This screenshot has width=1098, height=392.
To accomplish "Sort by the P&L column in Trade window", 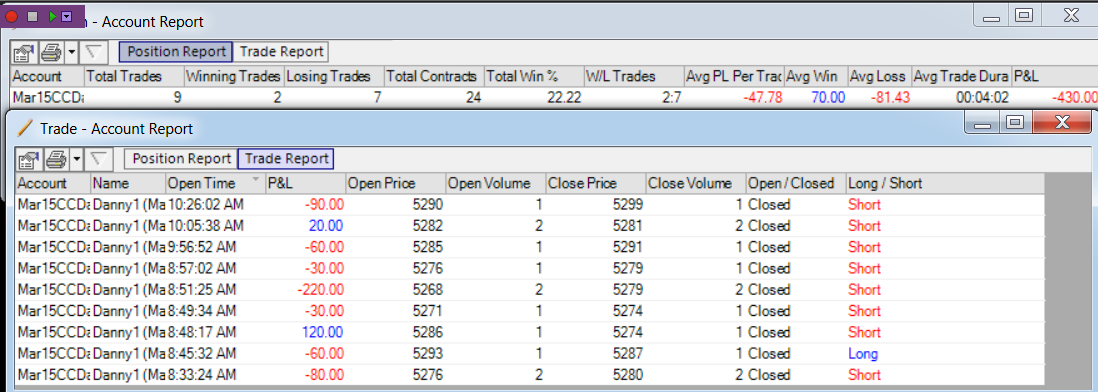I will tap(305, 183).
